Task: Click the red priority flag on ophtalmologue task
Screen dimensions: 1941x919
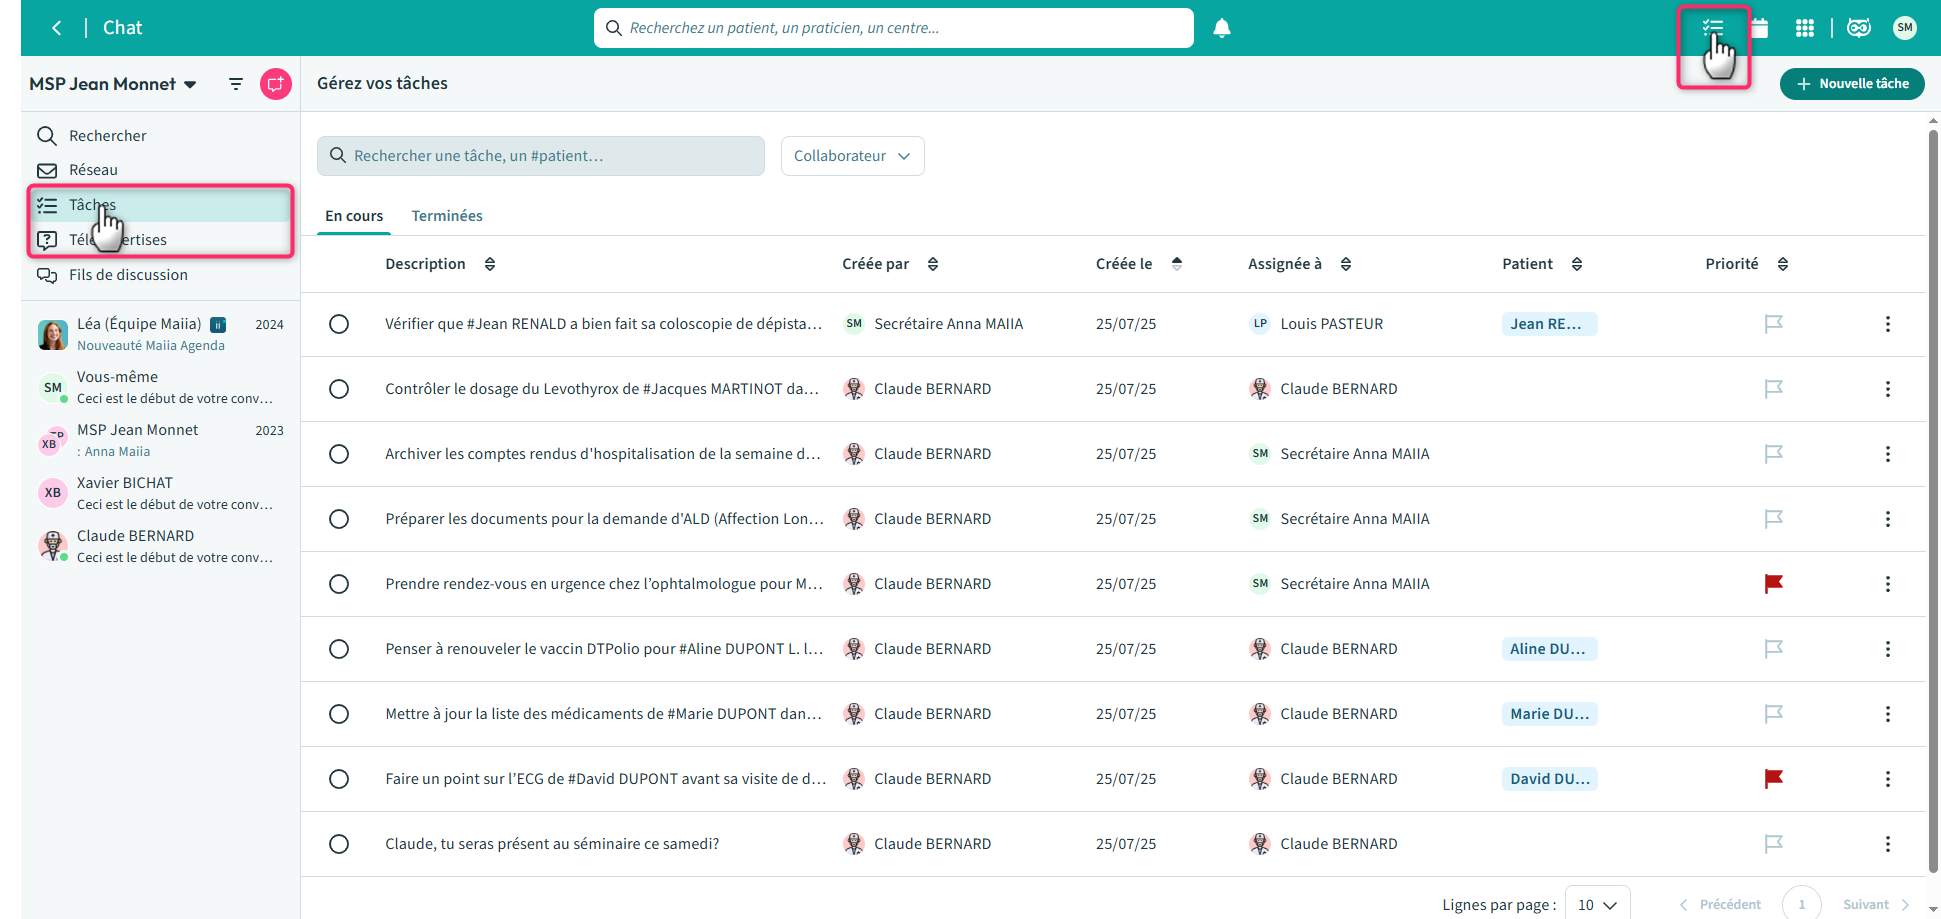Action: [x=1773, y=584]
